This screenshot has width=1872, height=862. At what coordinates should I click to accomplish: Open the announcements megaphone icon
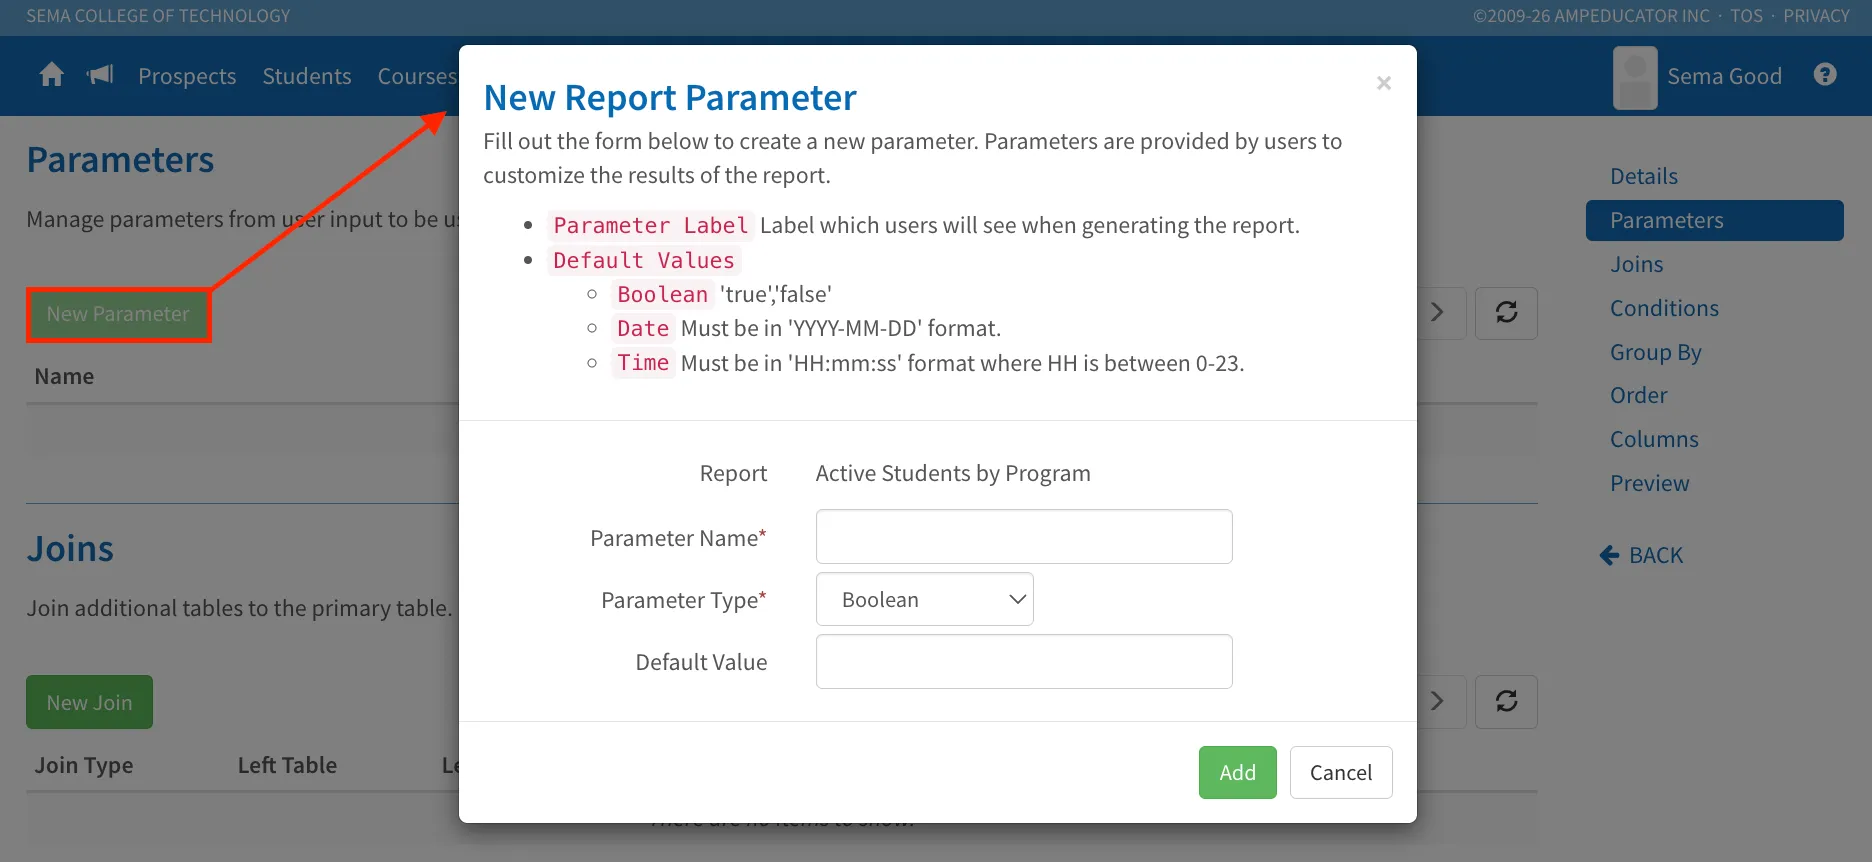click(100, 75)
